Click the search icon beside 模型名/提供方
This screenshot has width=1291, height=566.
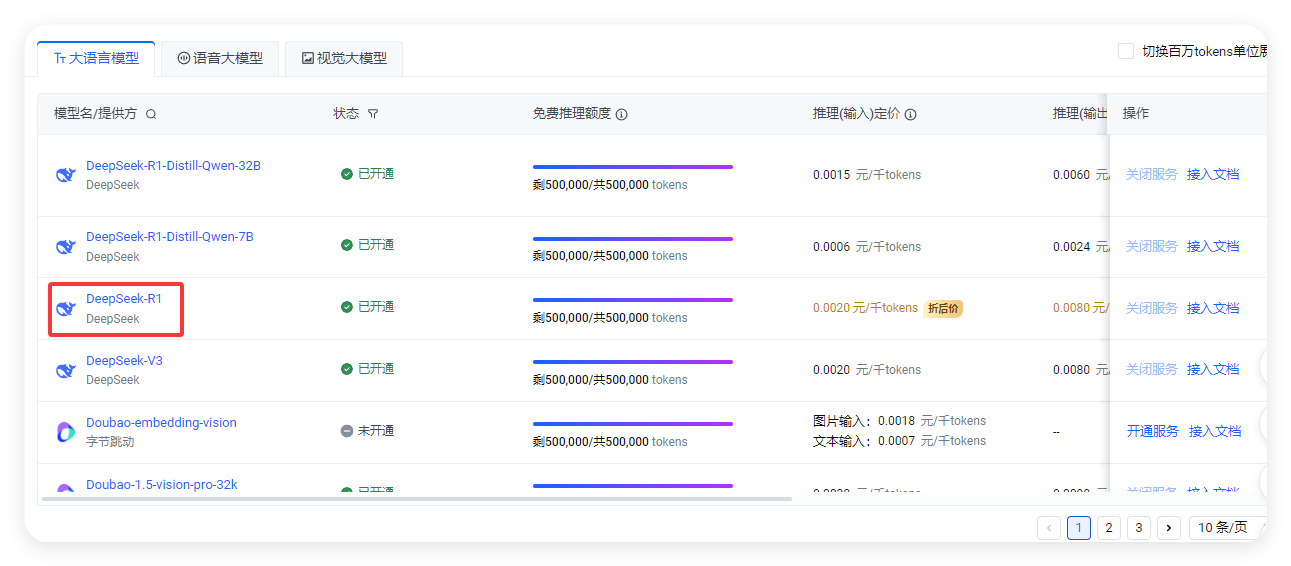151,114
